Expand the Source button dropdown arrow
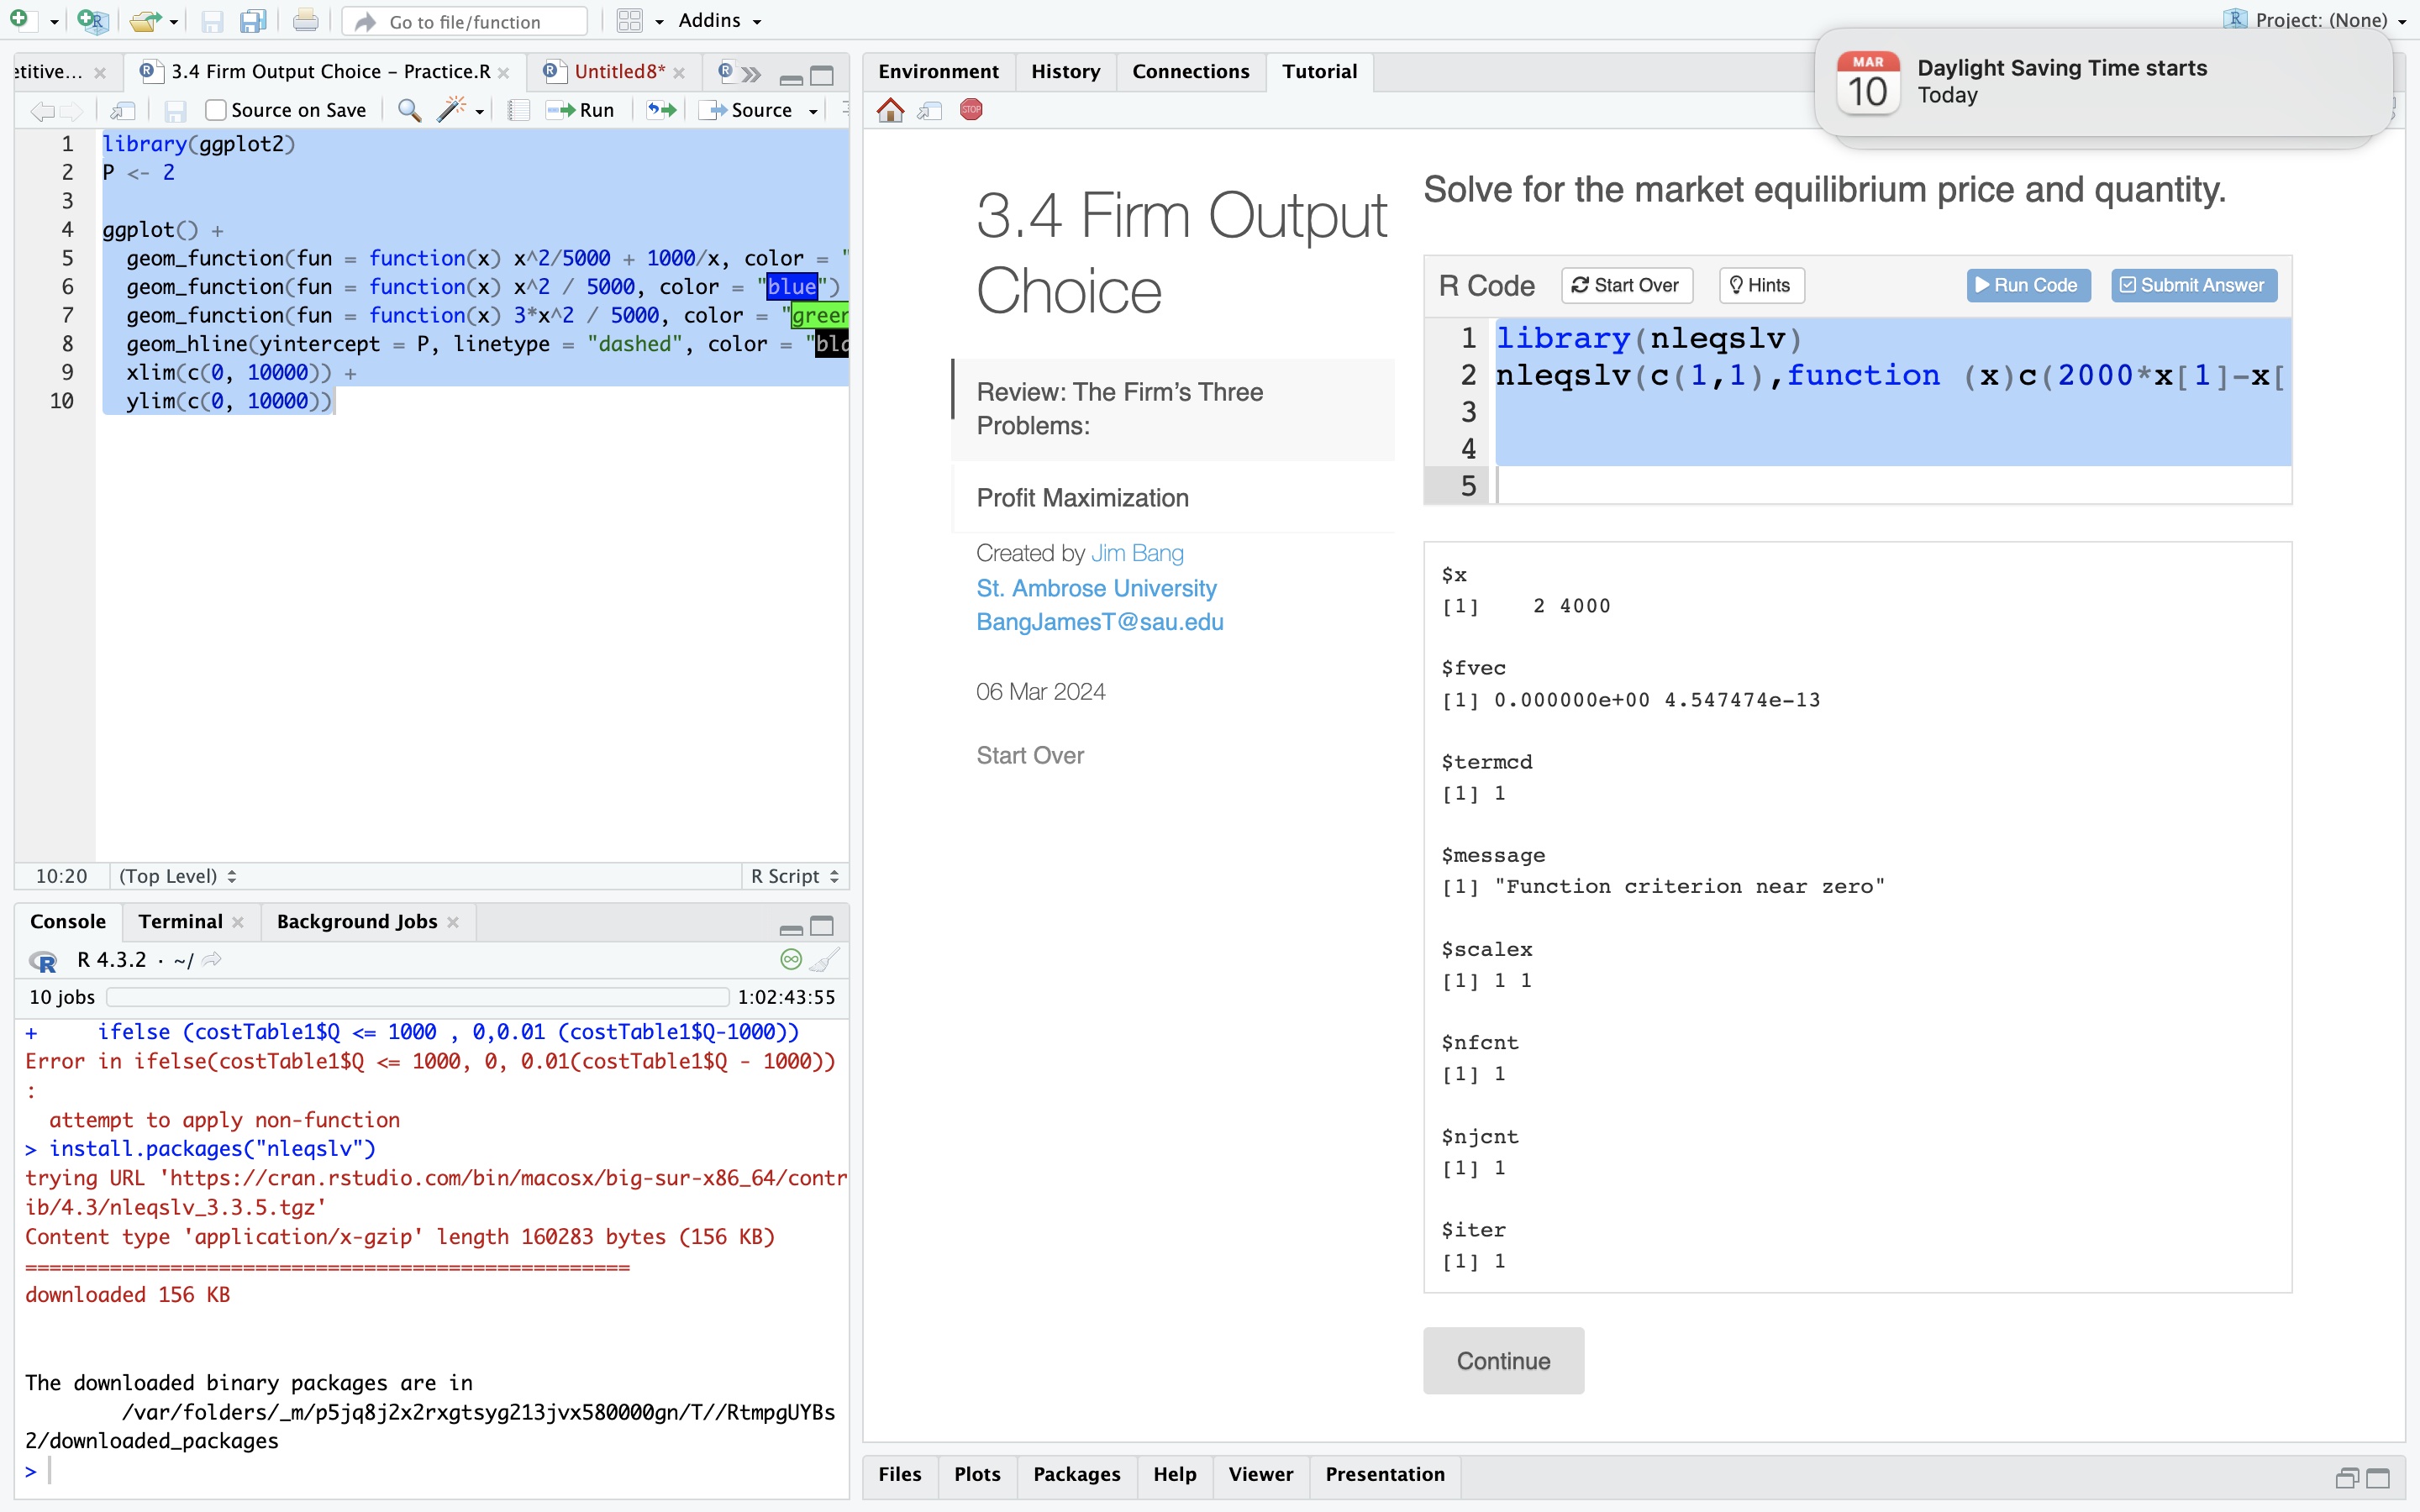The image size is (2420, 1512). 814,111
